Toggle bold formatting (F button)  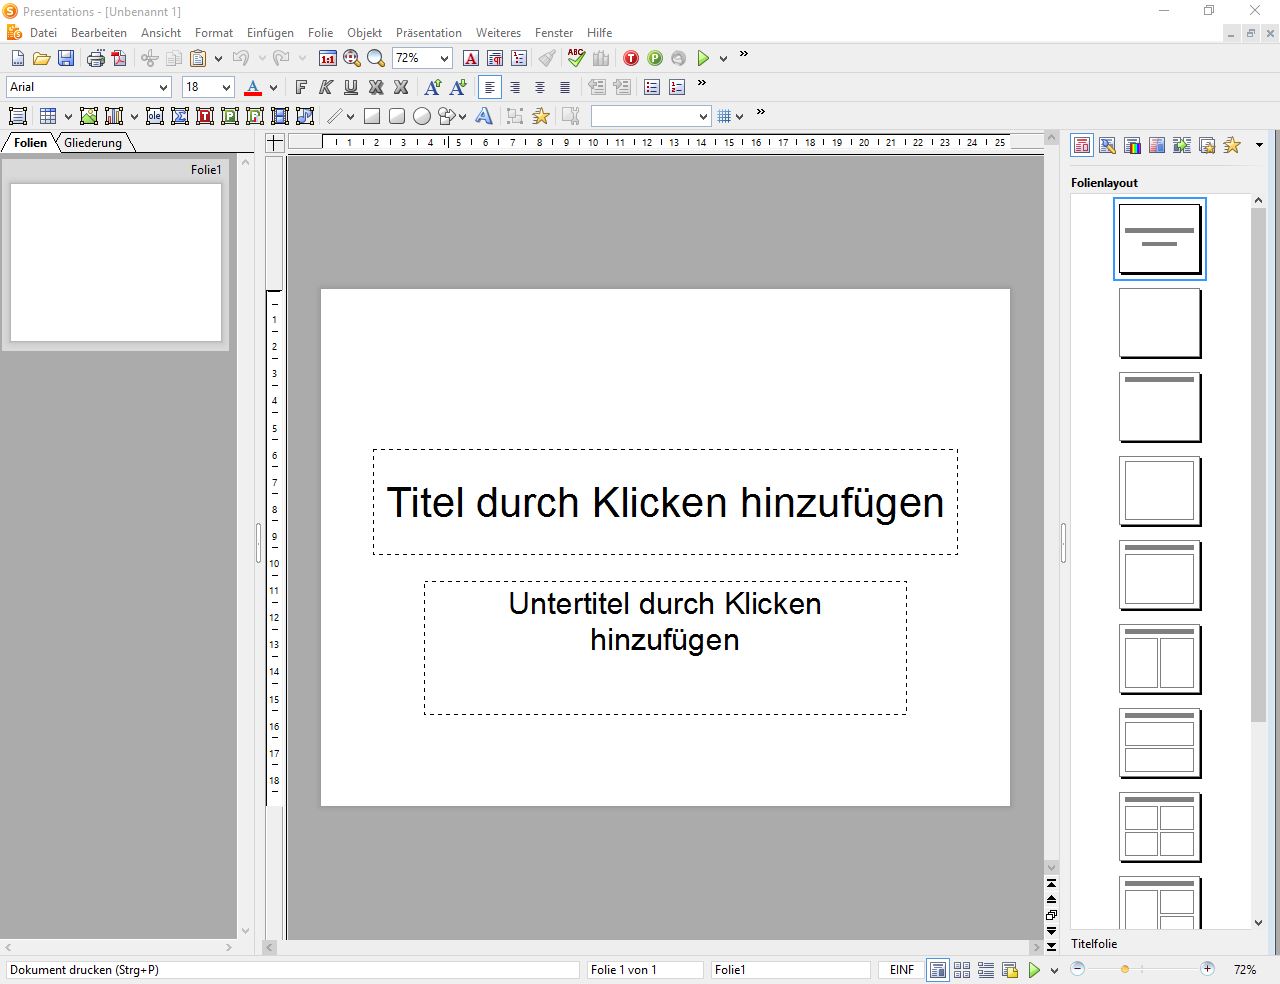301,88
